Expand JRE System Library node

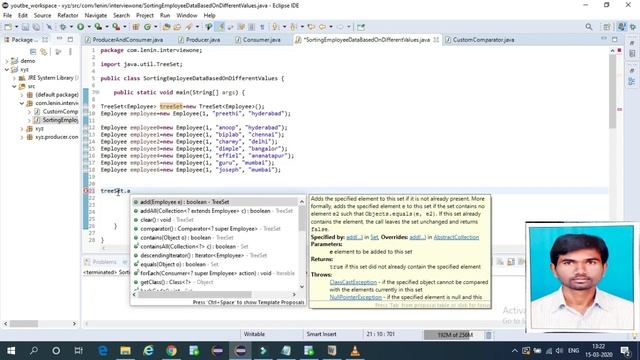(14, 78)
